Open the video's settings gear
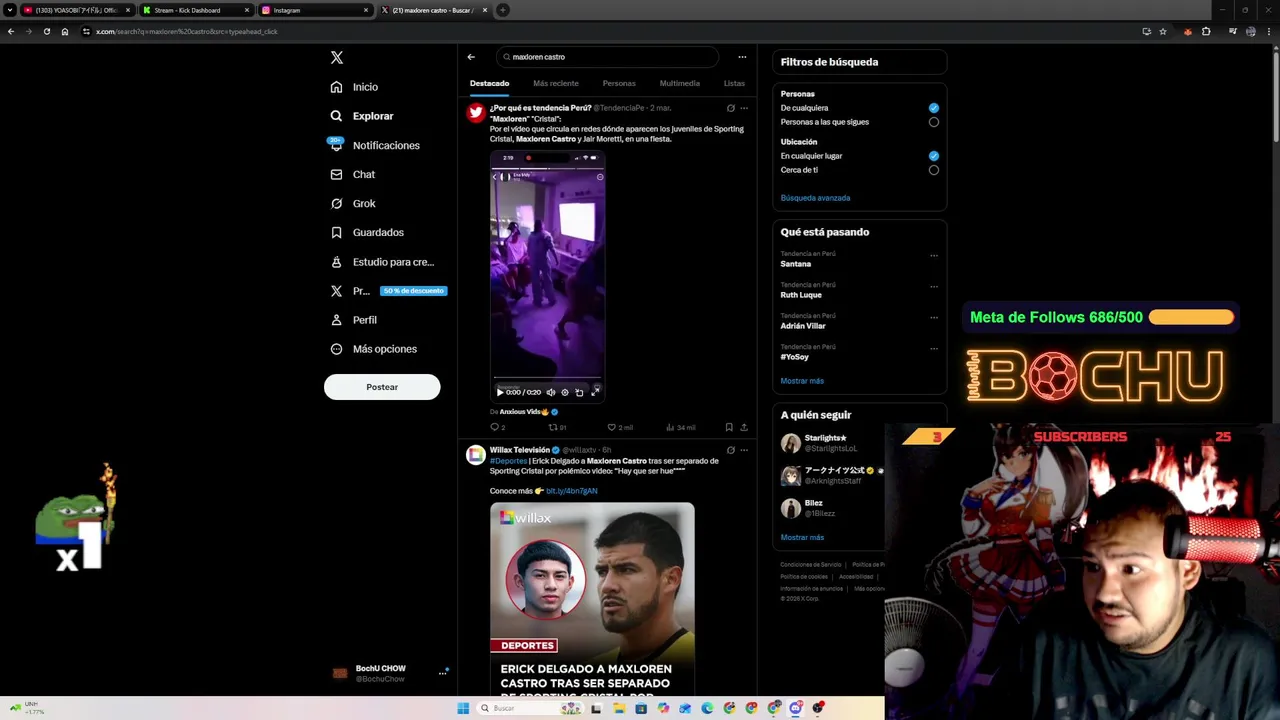 click(x=565, y=392)
